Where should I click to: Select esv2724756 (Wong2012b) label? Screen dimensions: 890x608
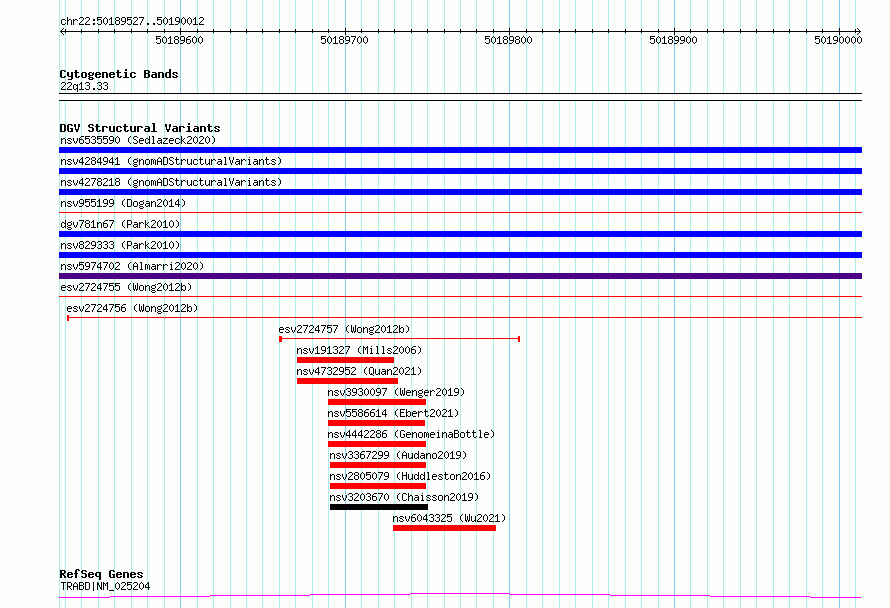[132, 308]
